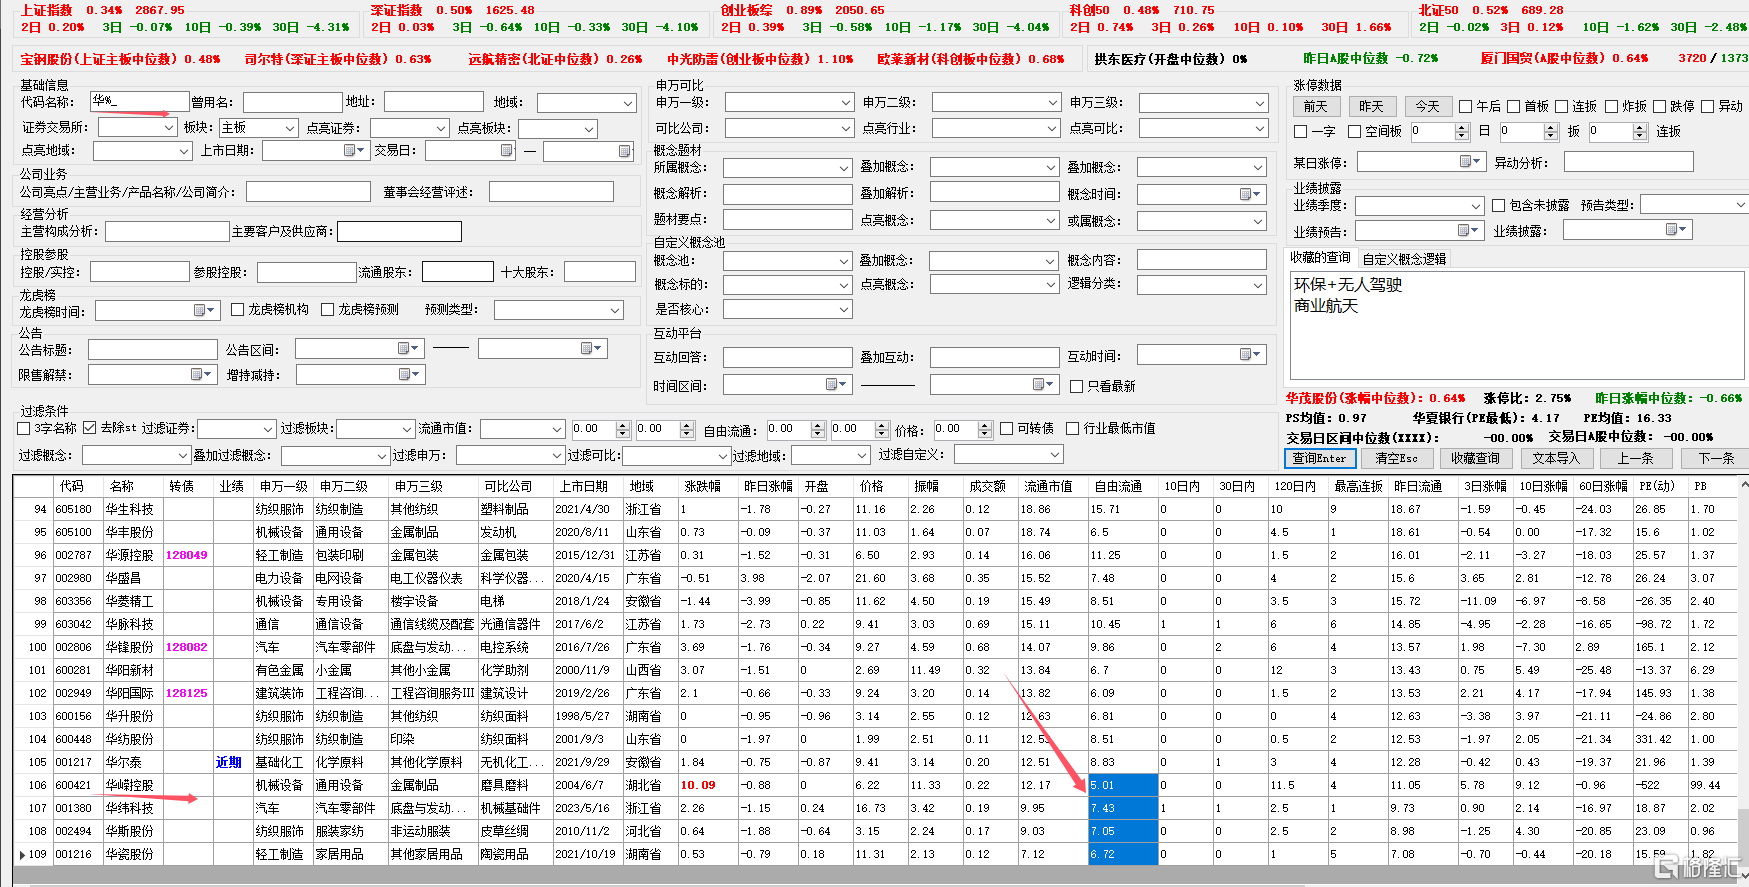Viewport: 1749px width, 887px height.
Task: Tick the 午后 checkbox
Action: tap(1466, 106)
